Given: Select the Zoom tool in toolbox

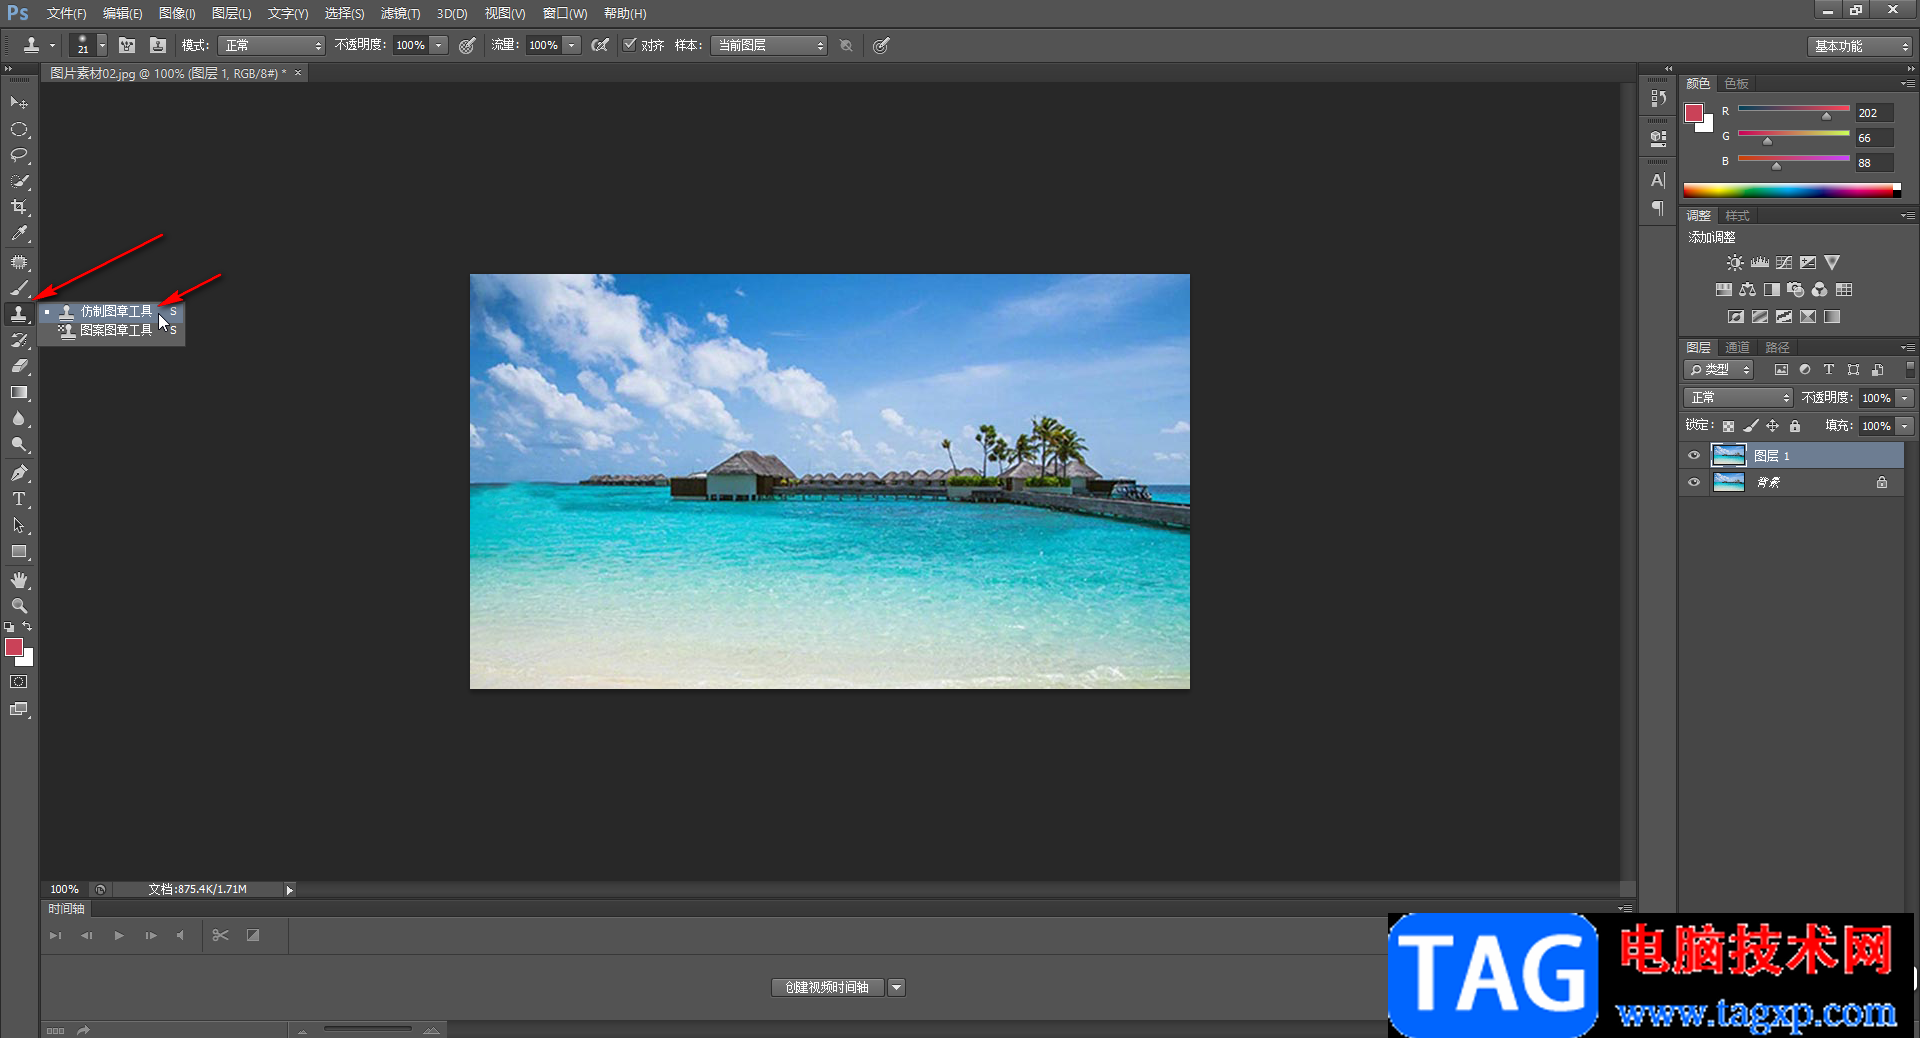Looking at the screenshot, I should coord(19,606).
